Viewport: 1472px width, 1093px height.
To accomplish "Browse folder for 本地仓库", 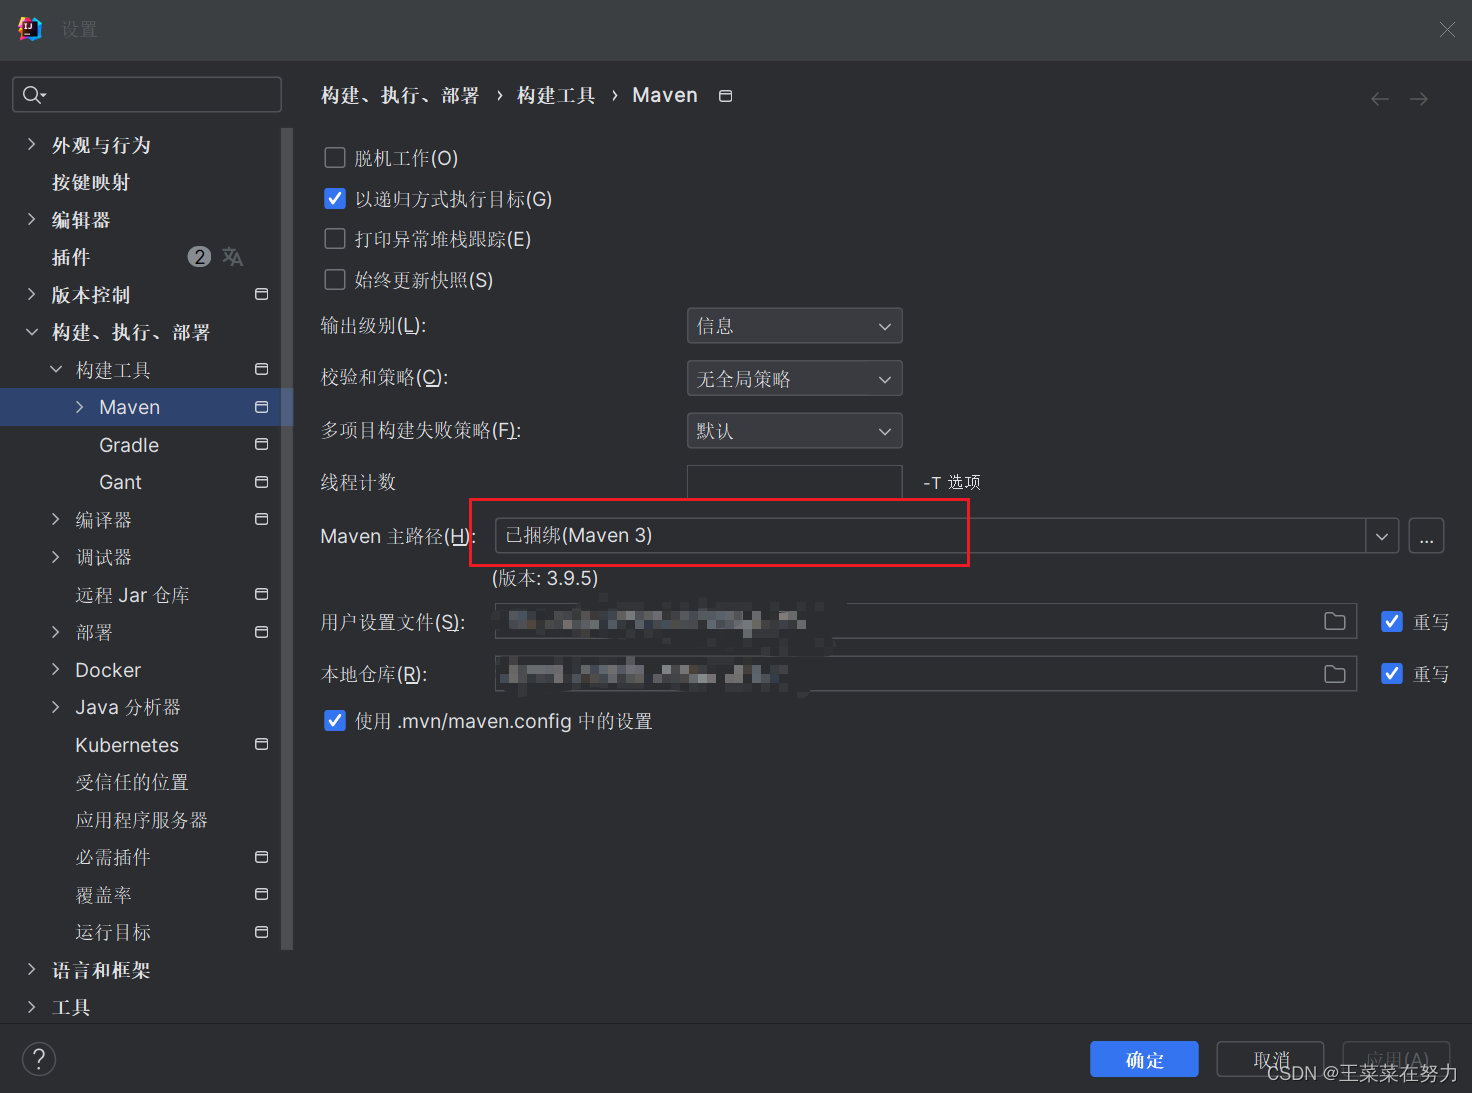I will [x=1335, y=674].
